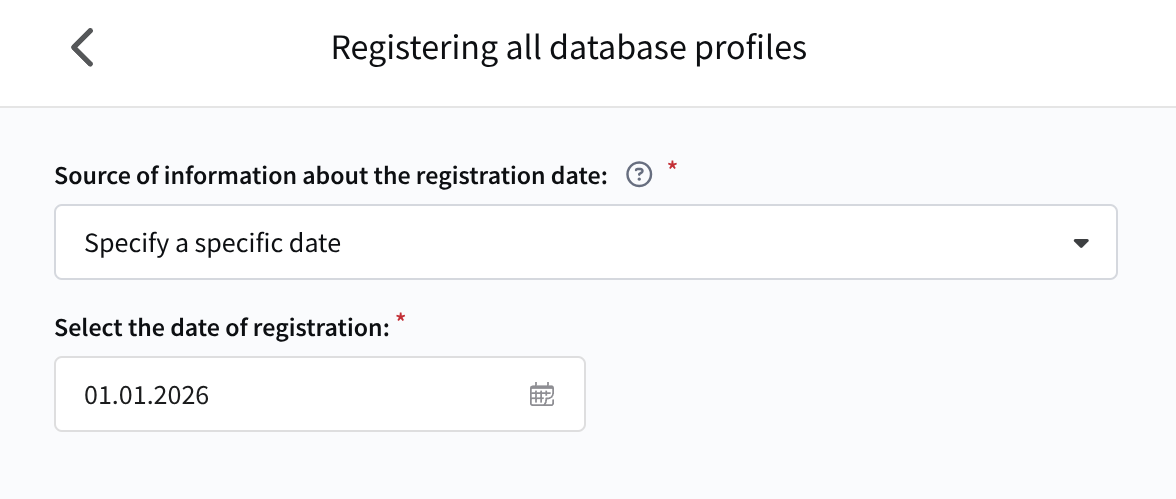Viewport: 1176px width, 499px height.
Task: Click the "Registering all database profiles" title
Action: click(x=568, y=48)
